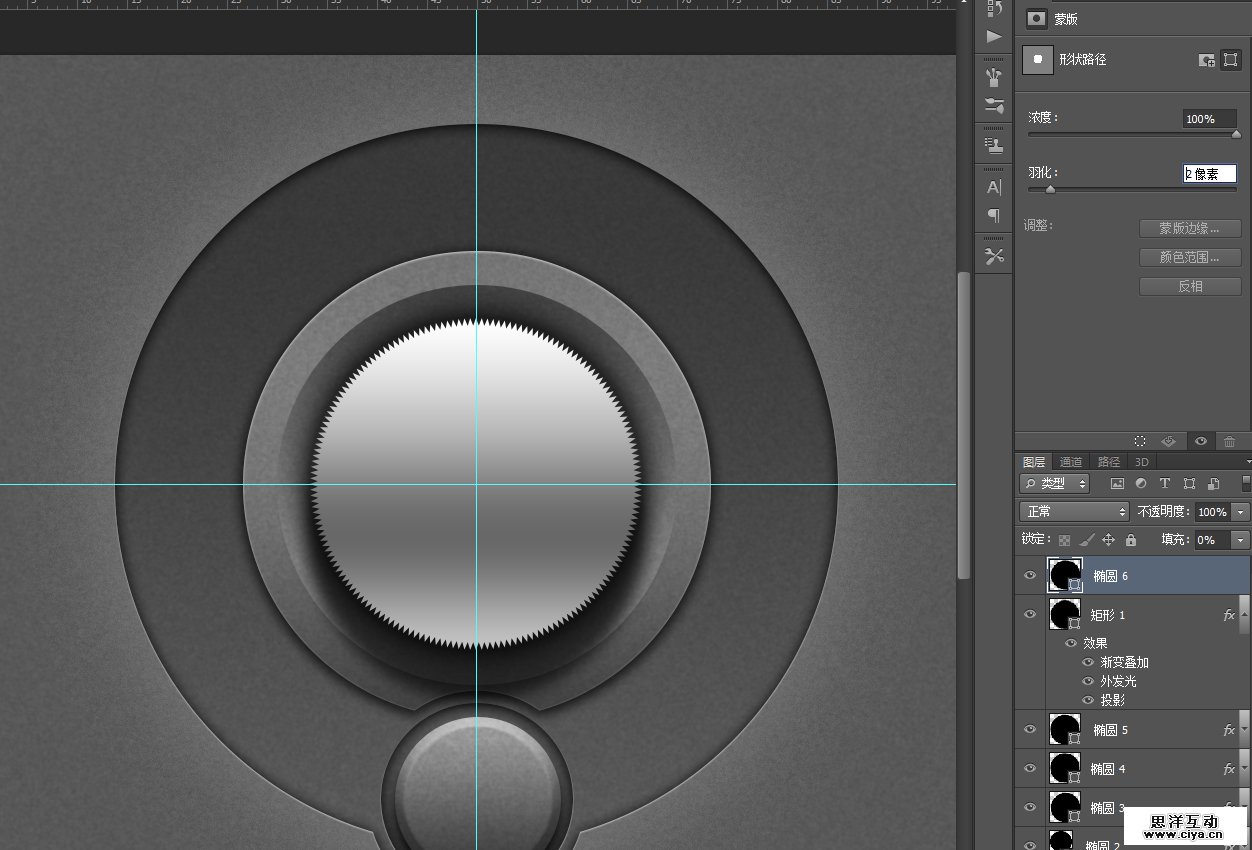Switch to the 路径 tab
The width and height of the screenshot is (1252, 850).
point(1109,462)
